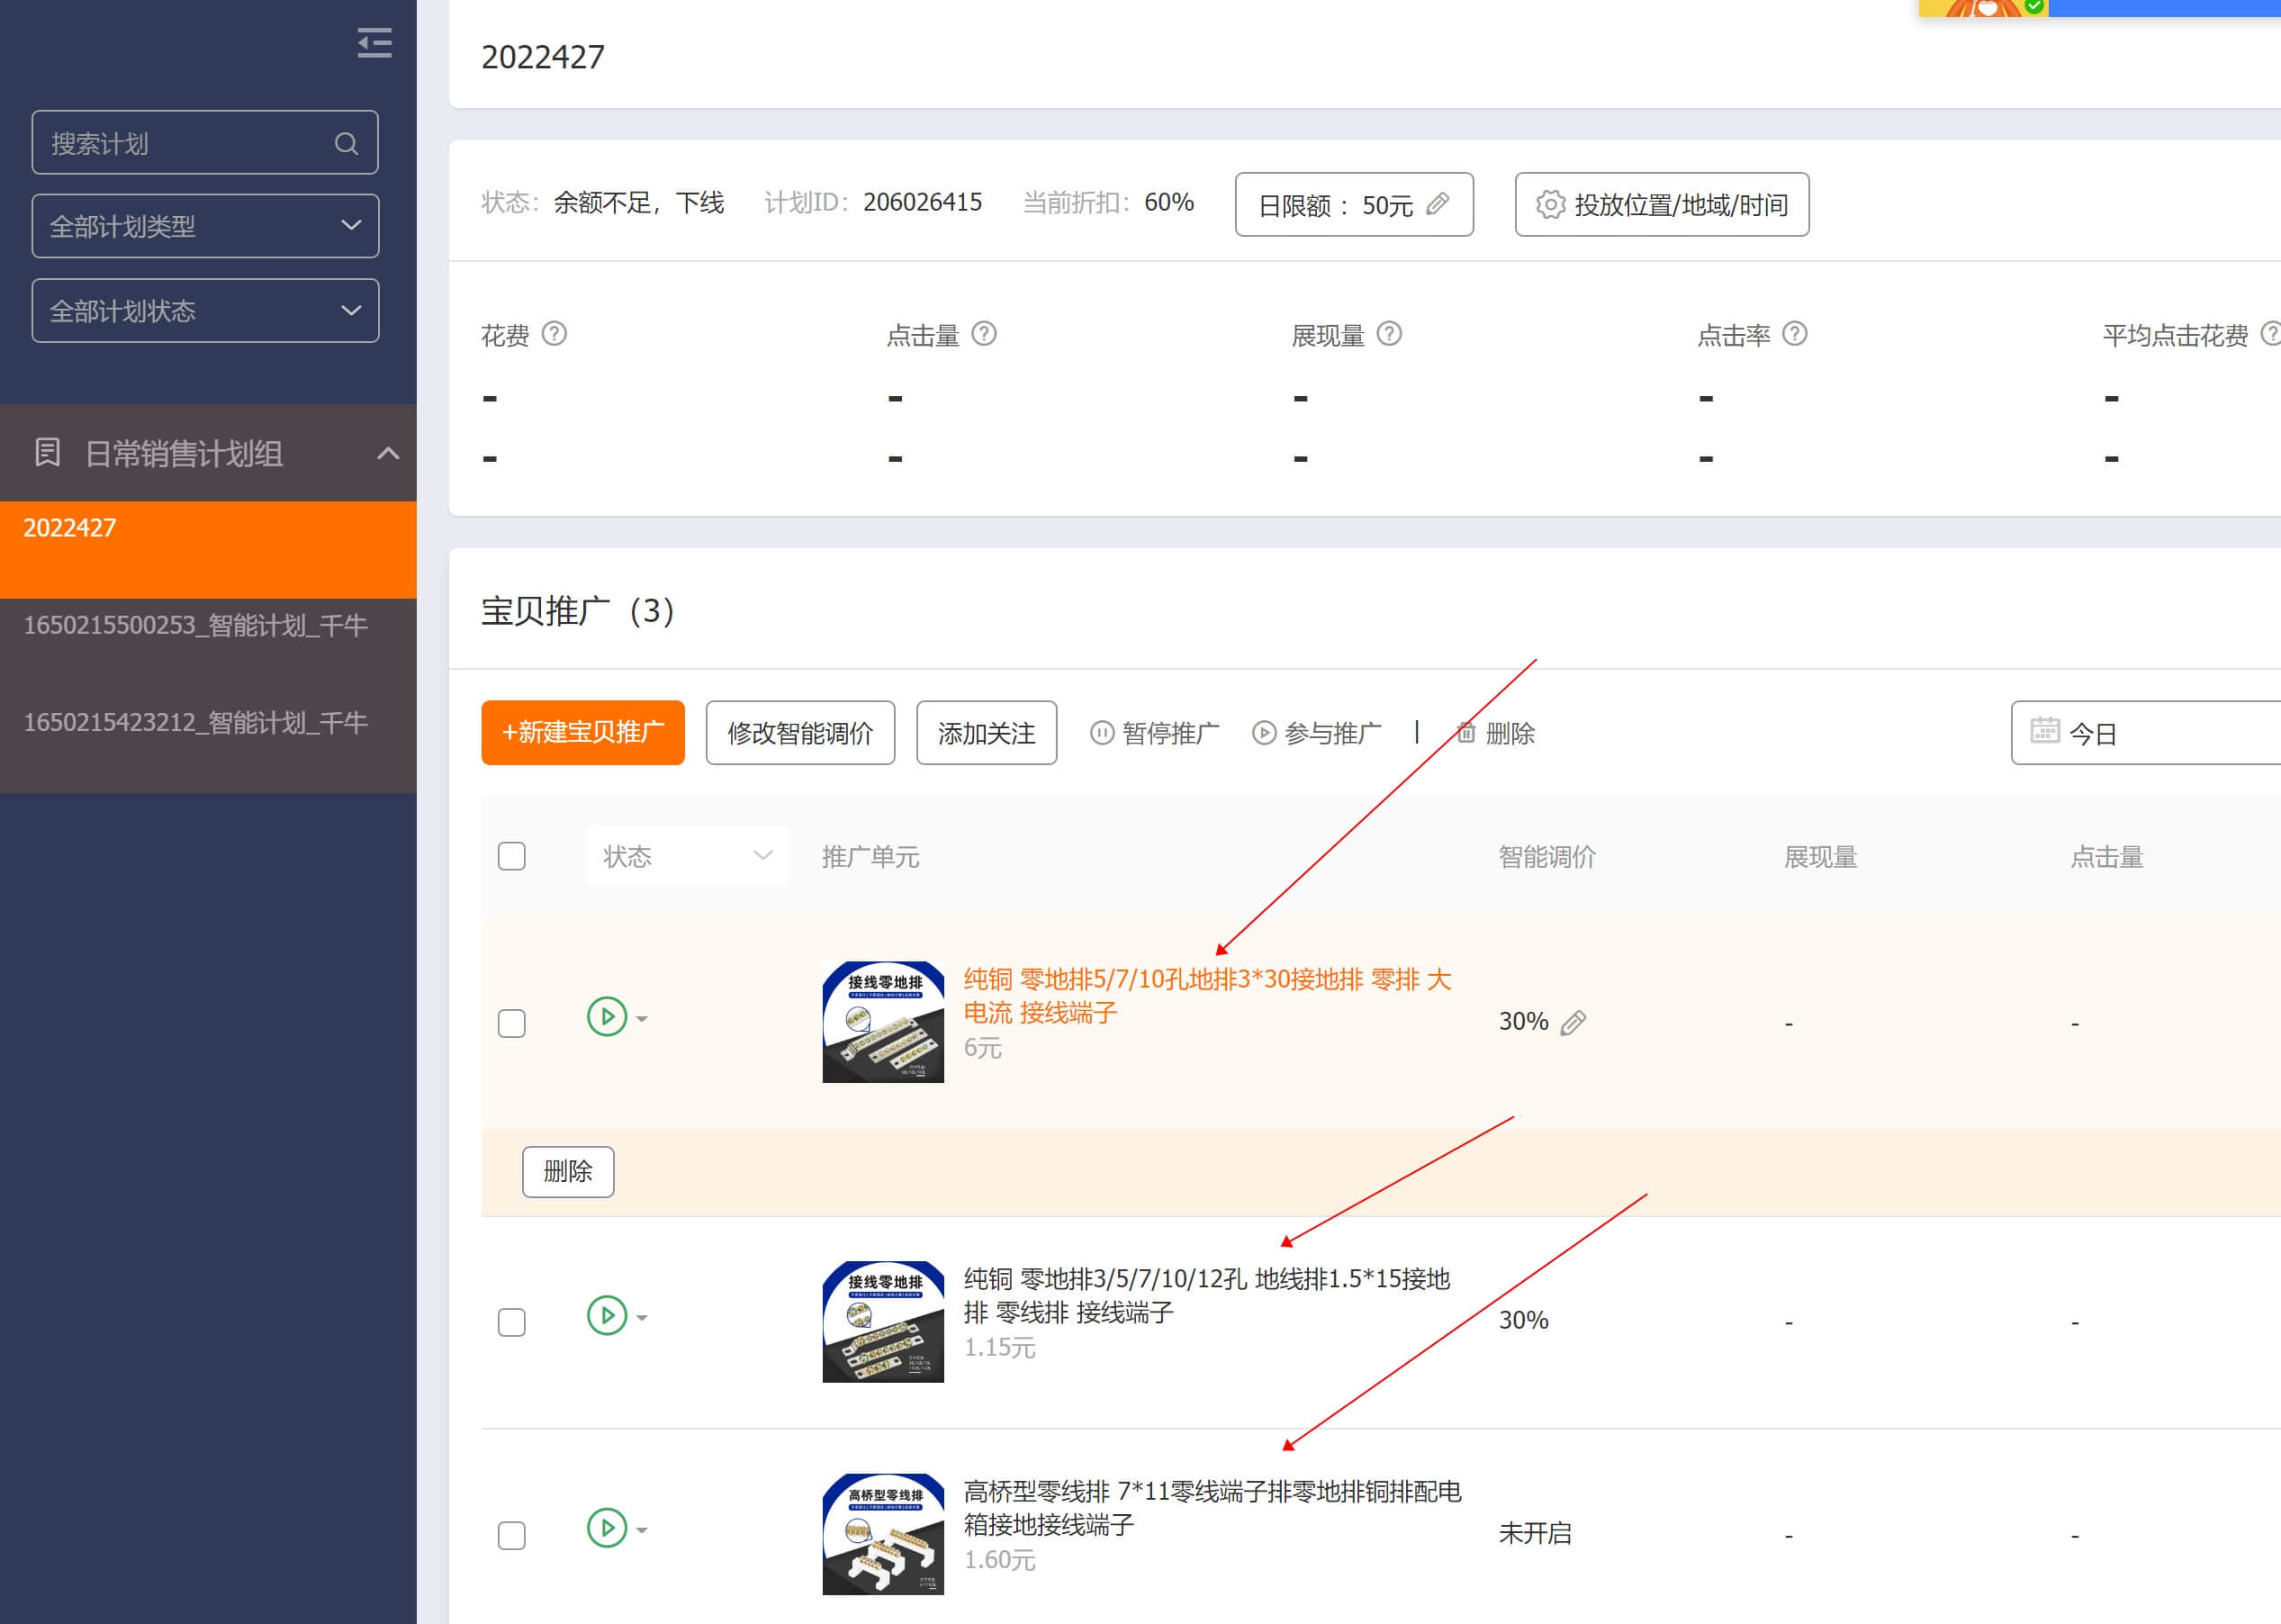This screenshot has width=2281, height=1624.
Task: Click help icon beside 点击率
Action: 1795,334
